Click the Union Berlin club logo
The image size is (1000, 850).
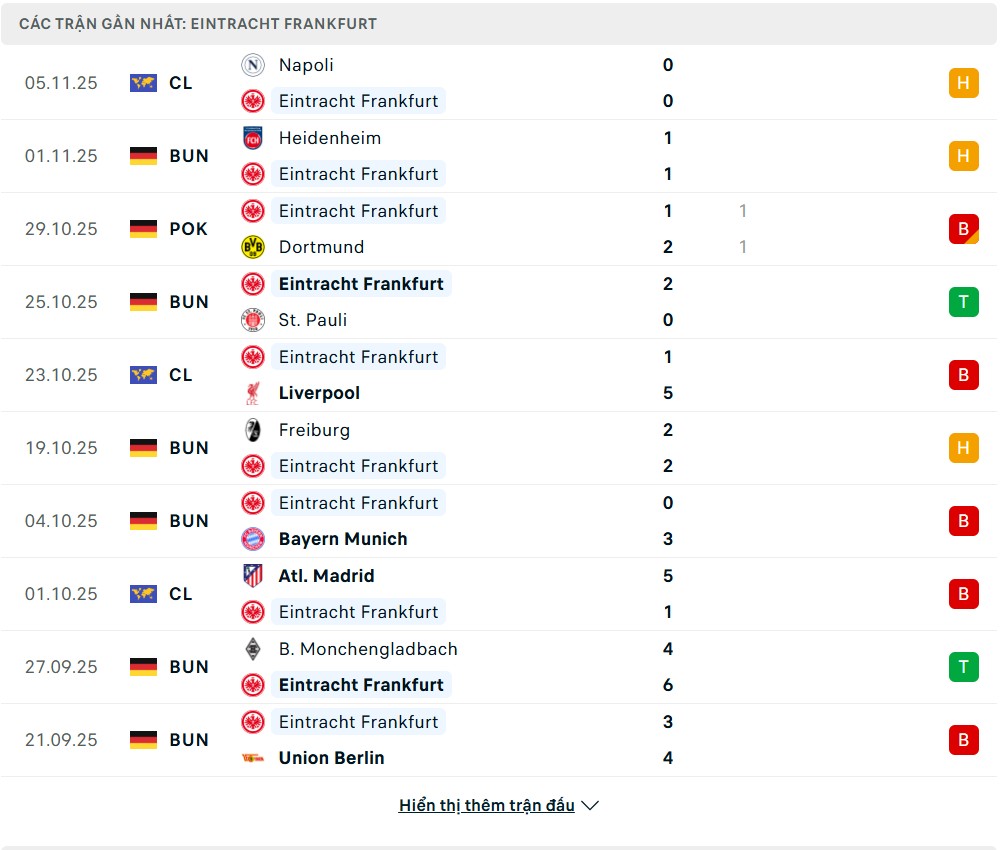pos(253,758)
